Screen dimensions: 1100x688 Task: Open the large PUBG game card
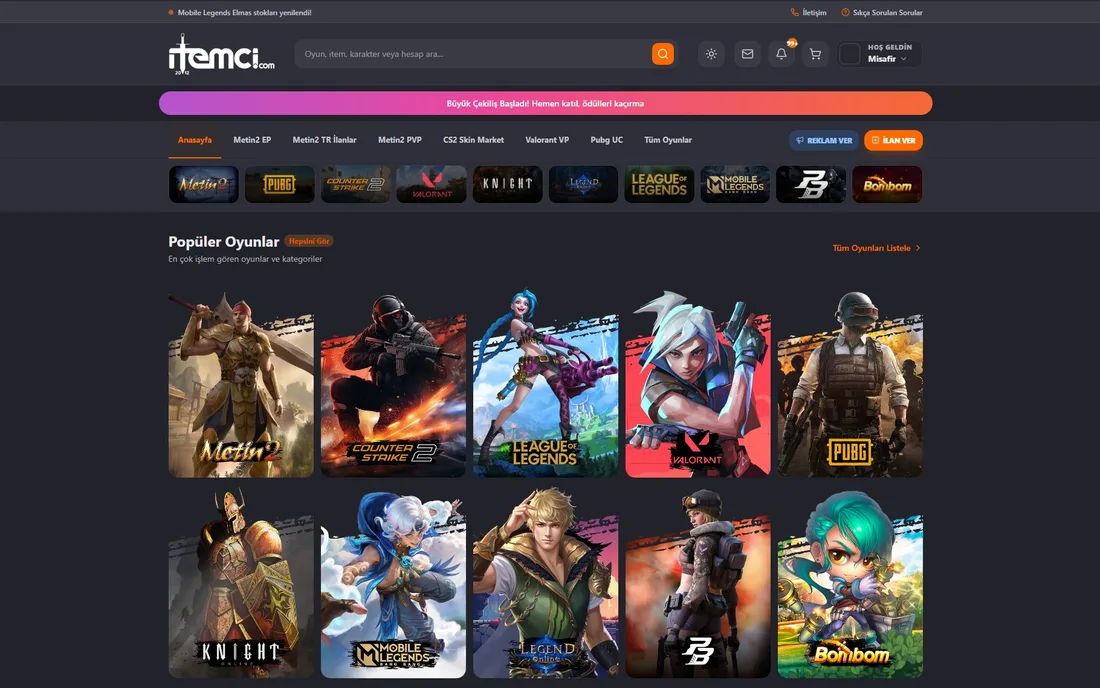[x=850, y=384]
